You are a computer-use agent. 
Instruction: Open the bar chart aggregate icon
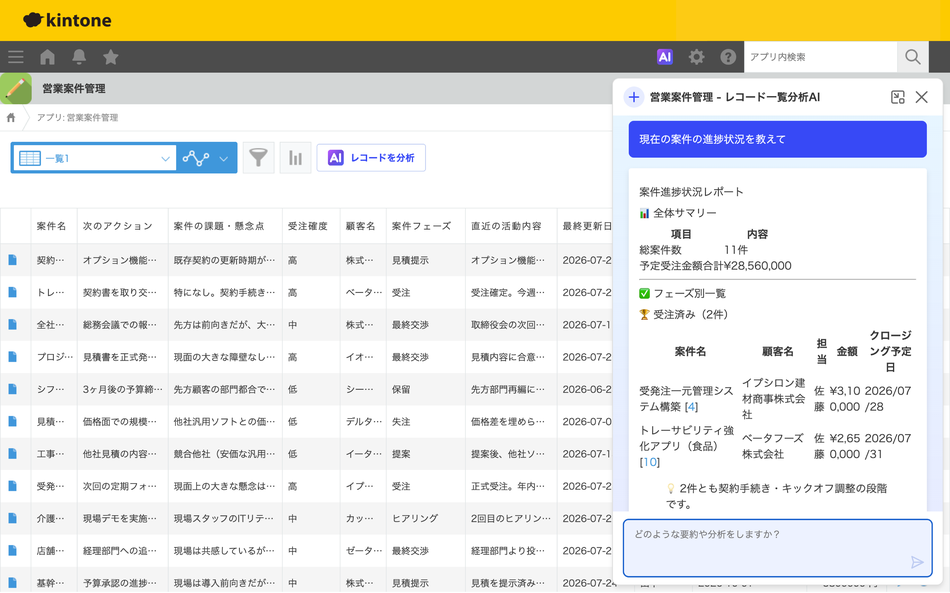[x=296, y=158]
